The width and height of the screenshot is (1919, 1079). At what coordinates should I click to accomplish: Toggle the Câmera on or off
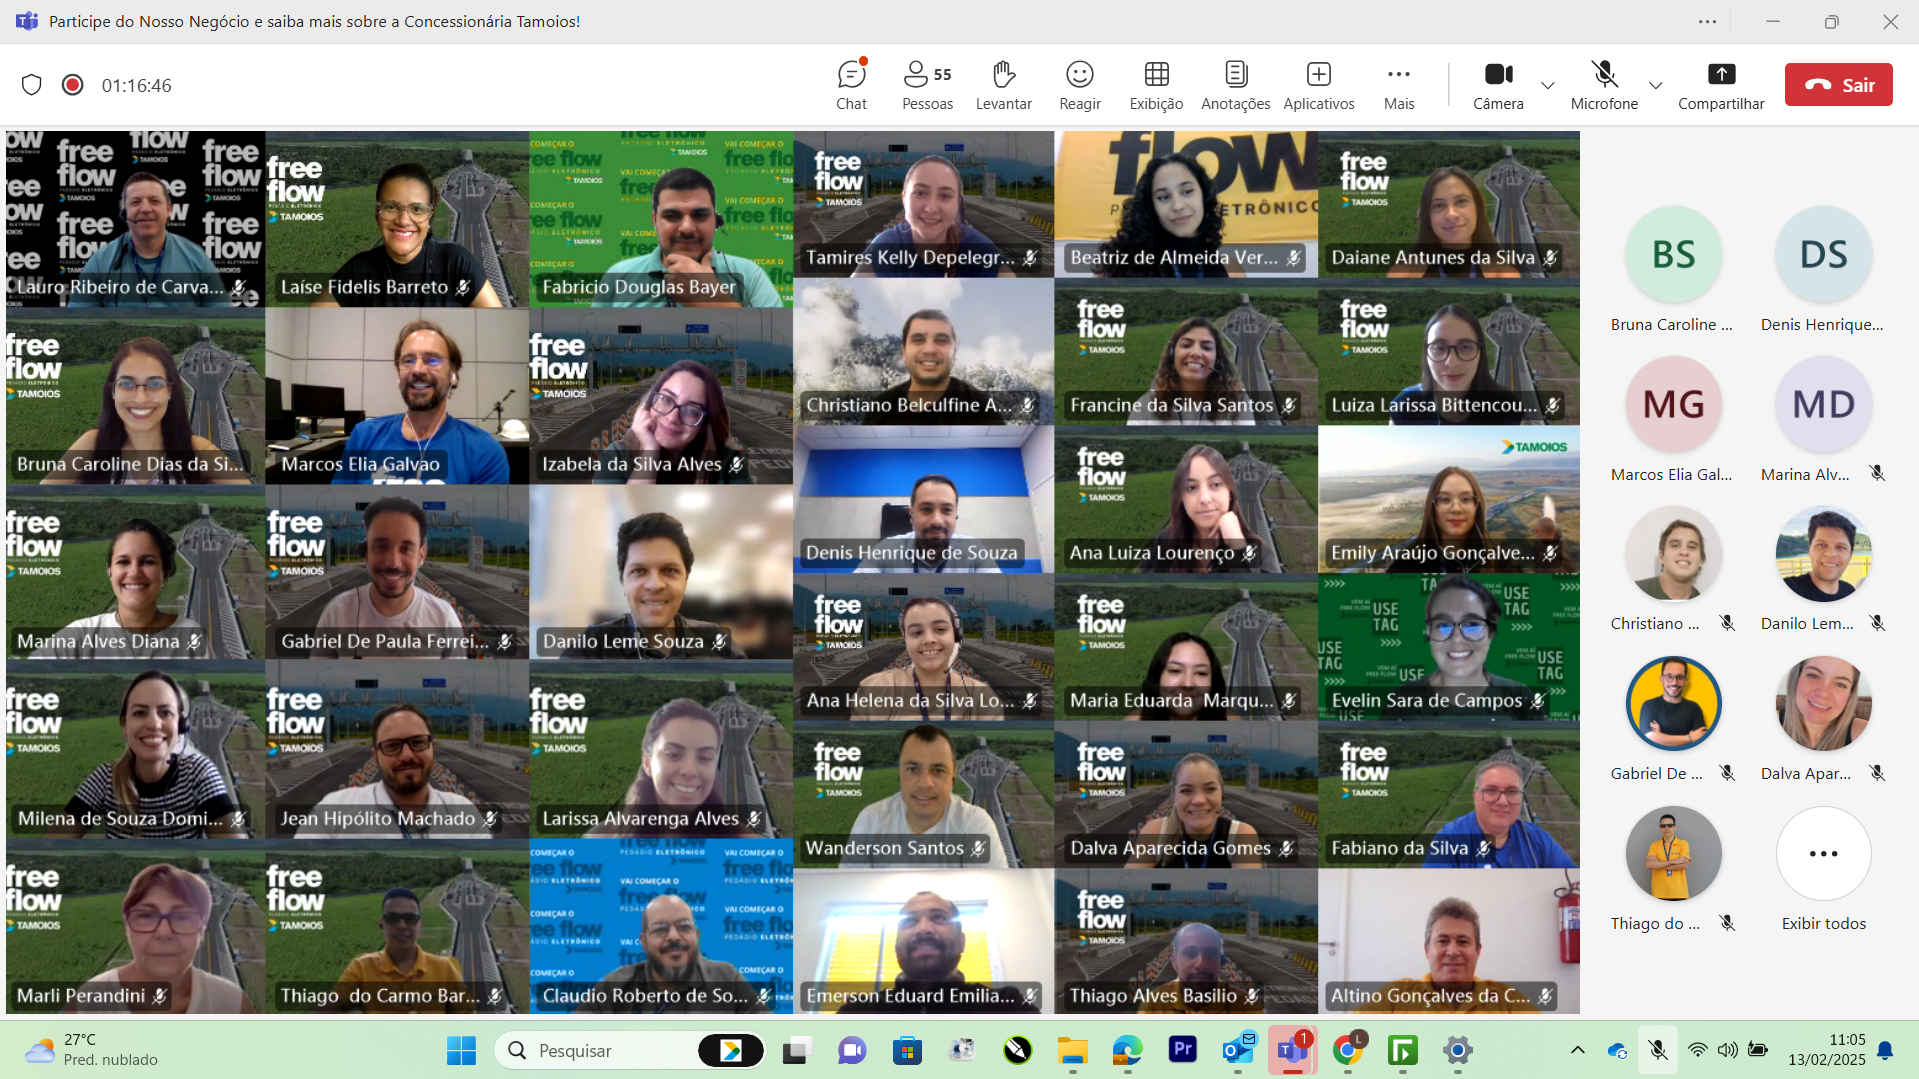pyautogui.click(x=1498, y=85)
